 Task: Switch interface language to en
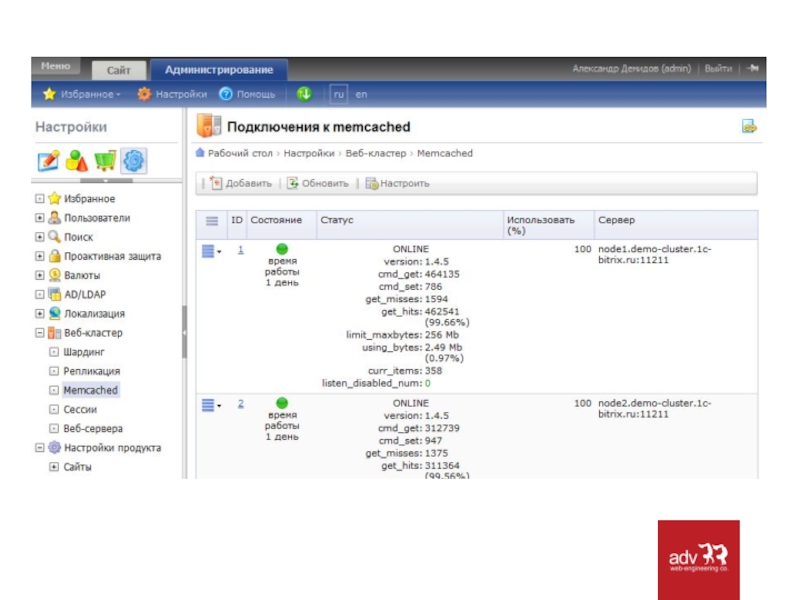(x=361, y=94)
